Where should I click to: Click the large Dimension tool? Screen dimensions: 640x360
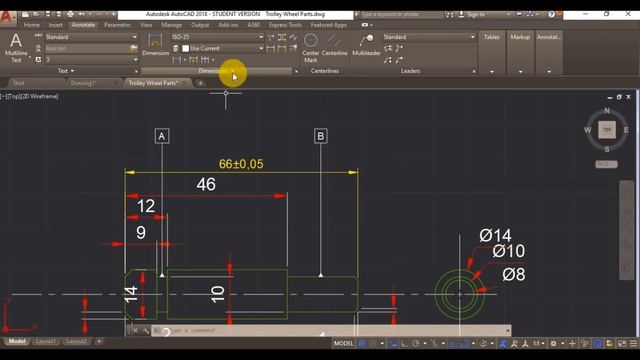pyautogui.click(x=155, y=45)
